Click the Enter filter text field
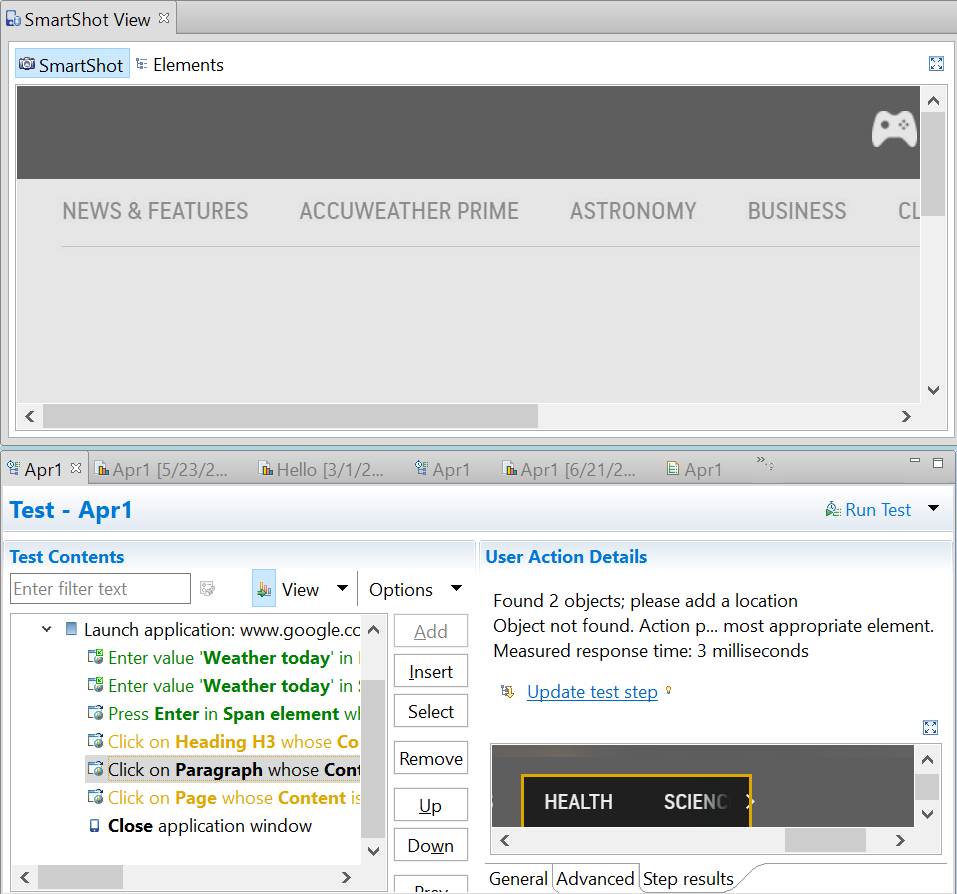 pos(100,589)
